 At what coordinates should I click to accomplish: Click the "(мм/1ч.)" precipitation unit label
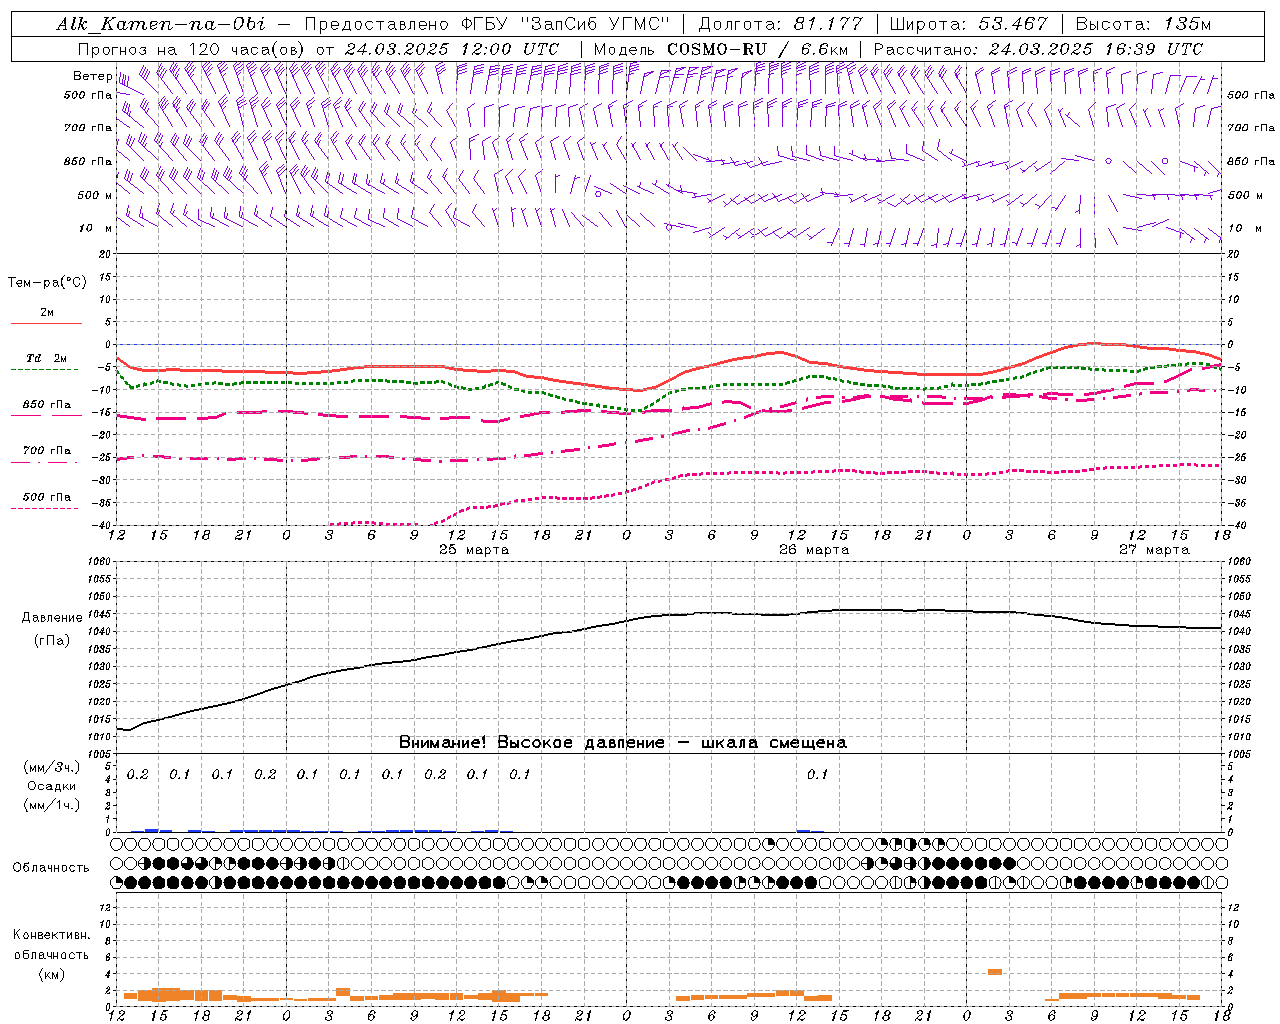[x=52, y=805]
